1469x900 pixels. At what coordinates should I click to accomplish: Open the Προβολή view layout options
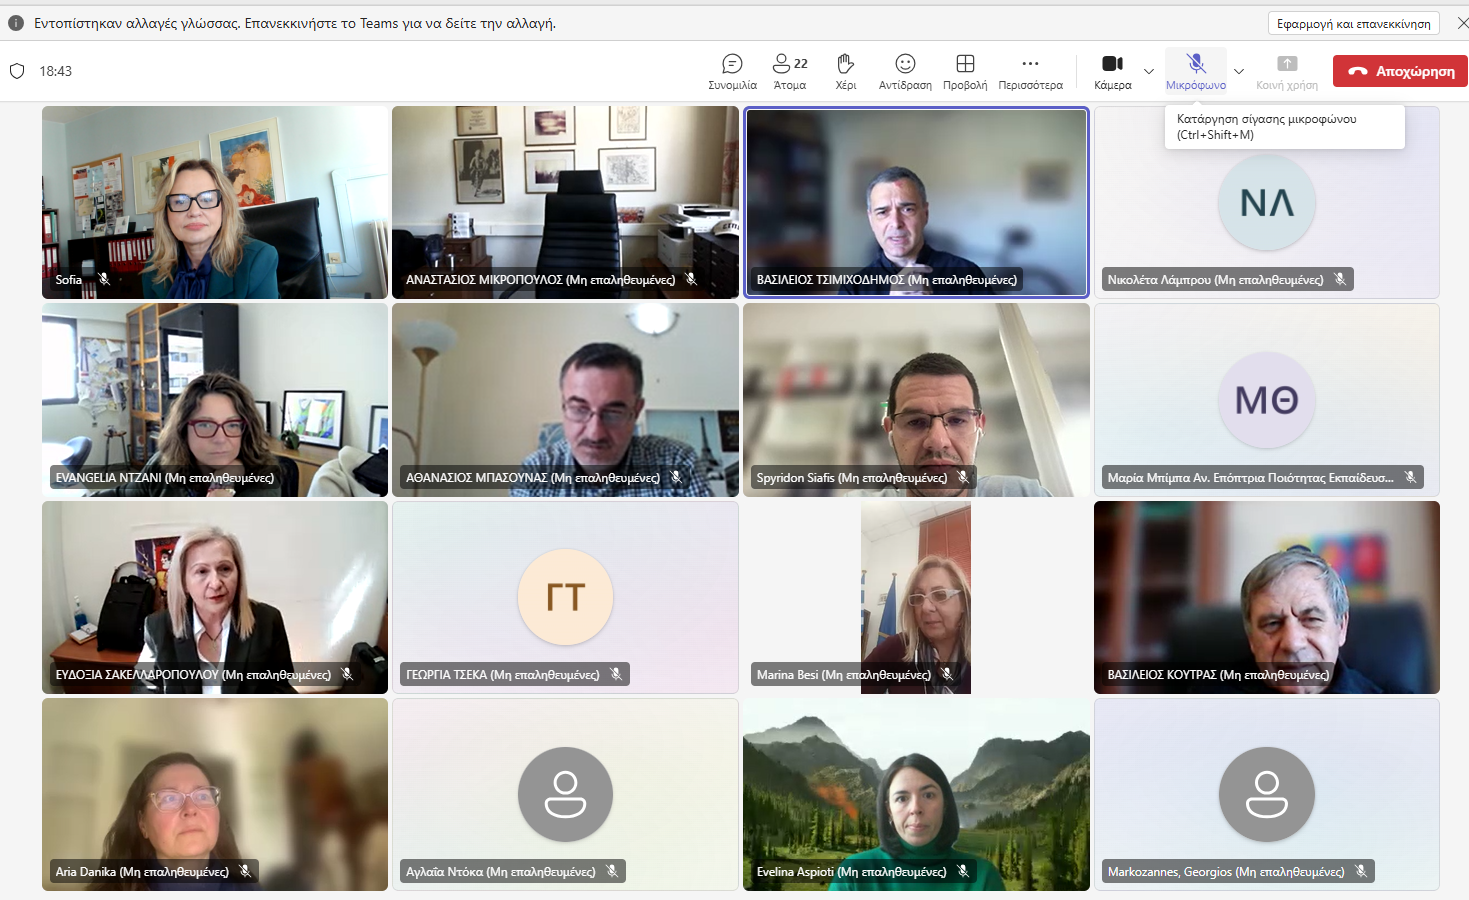(x=965, y=71)
